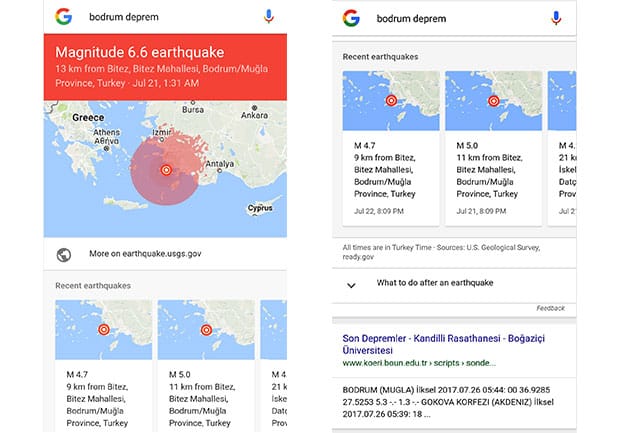Click the globe icon beside earthquake.usgs.gov
Screen dimensions: 620x433
[64, 255]
